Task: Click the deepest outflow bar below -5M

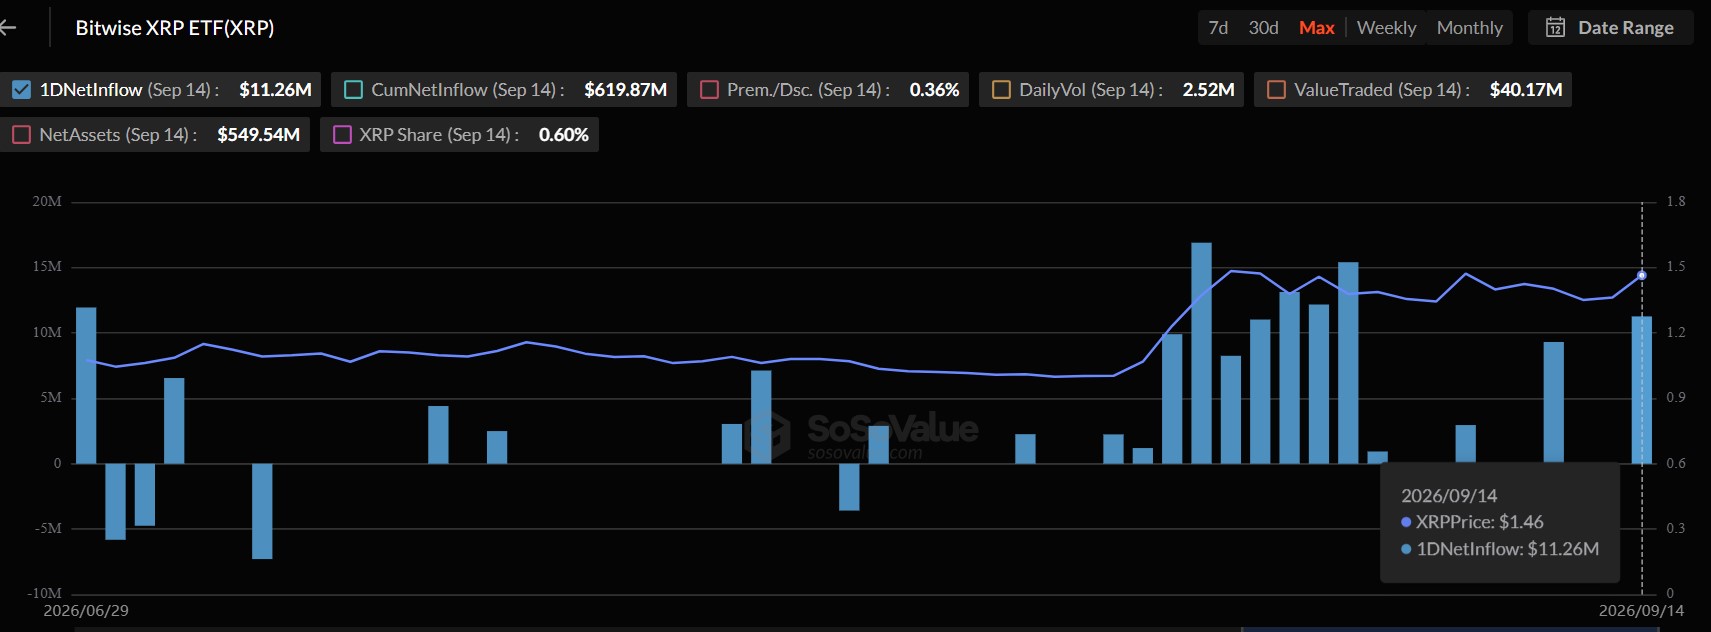Action: coord(262,511)
